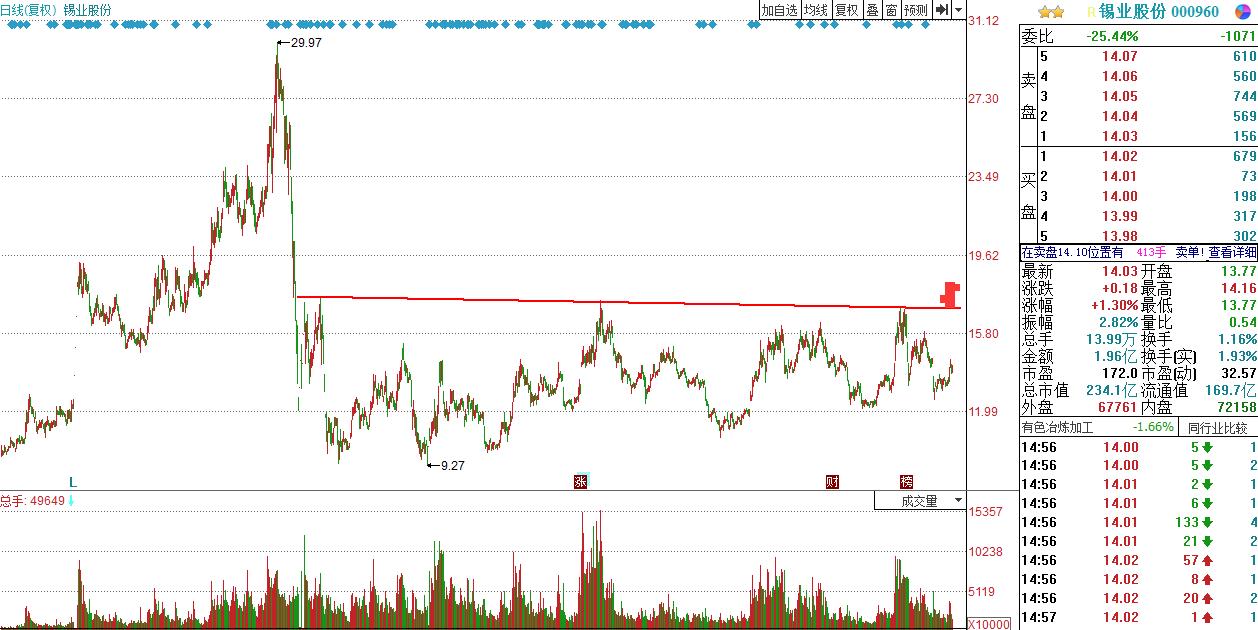Click 加自选 to add to watchlist
The height and width of the screenshot is (630, 1258).
(780, 10)
